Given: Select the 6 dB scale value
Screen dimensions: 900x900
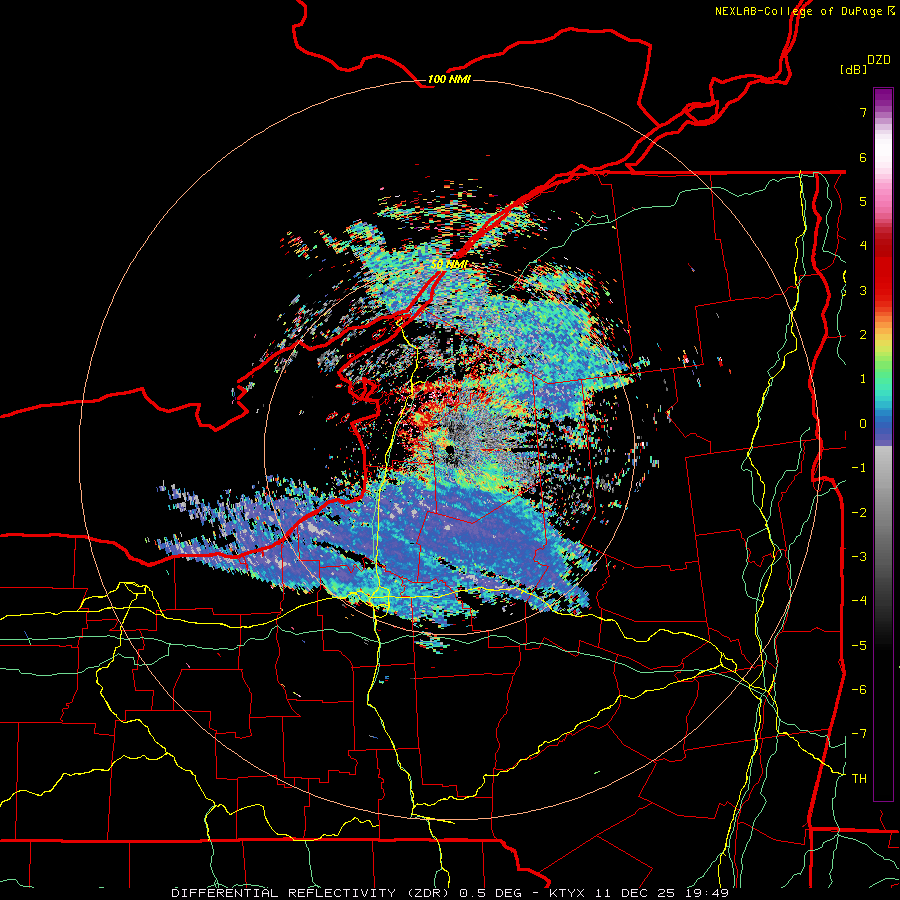Looking at the screenshot, I should [863, 157].
